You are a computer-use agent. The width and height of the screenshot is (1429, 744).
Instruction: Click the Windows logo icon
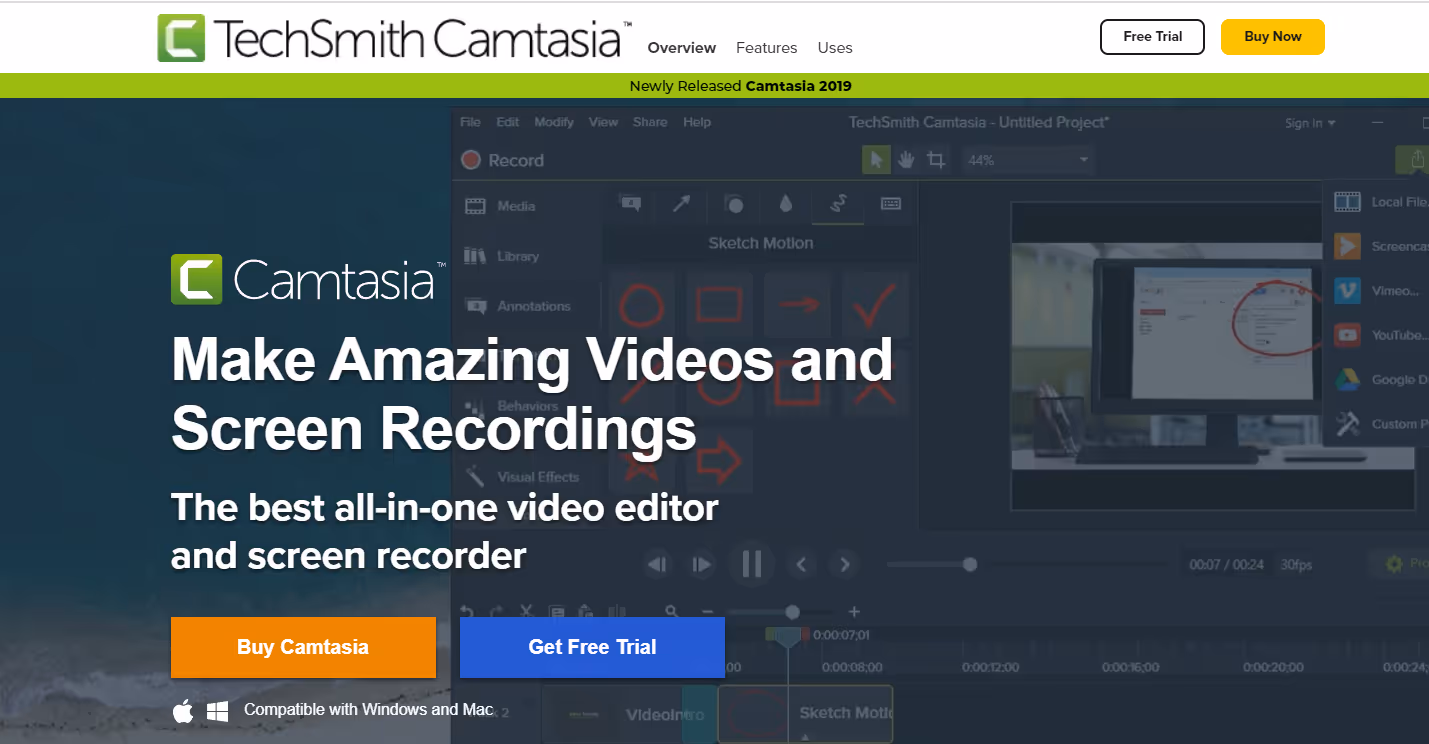tap(217, 711)
